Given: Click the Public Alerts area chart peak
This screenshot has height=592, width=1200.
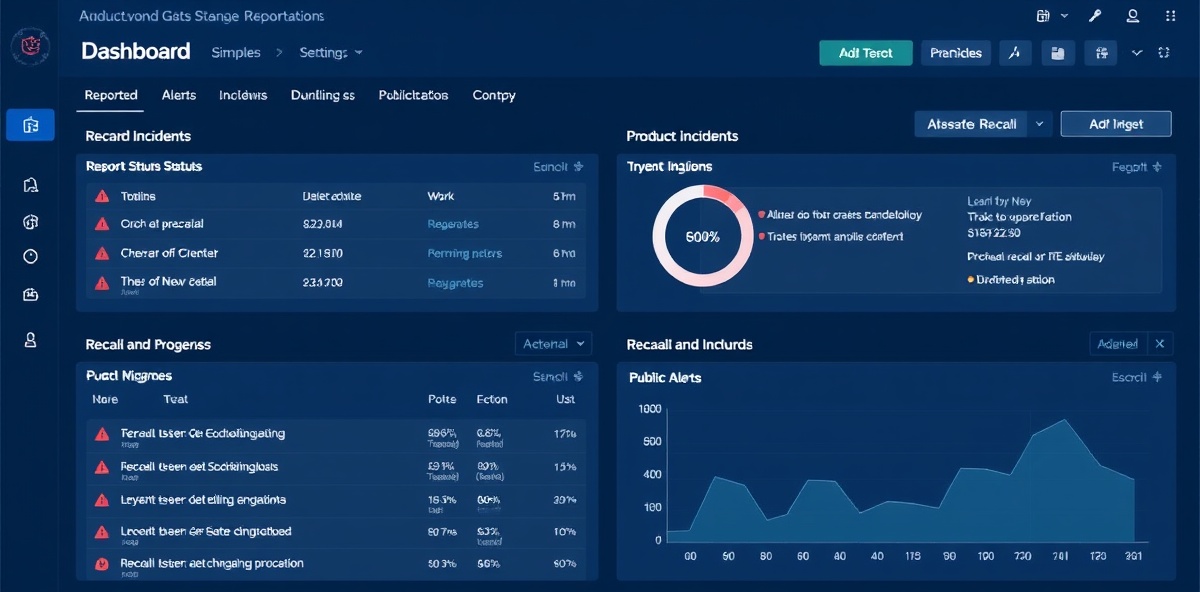Looking at the screenshot, I should pos(1063,420).
